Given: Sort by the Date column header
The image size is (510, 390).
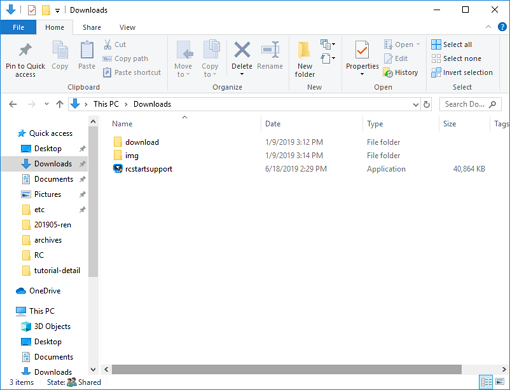Looking at the screenshot, I should pos(273,124).
